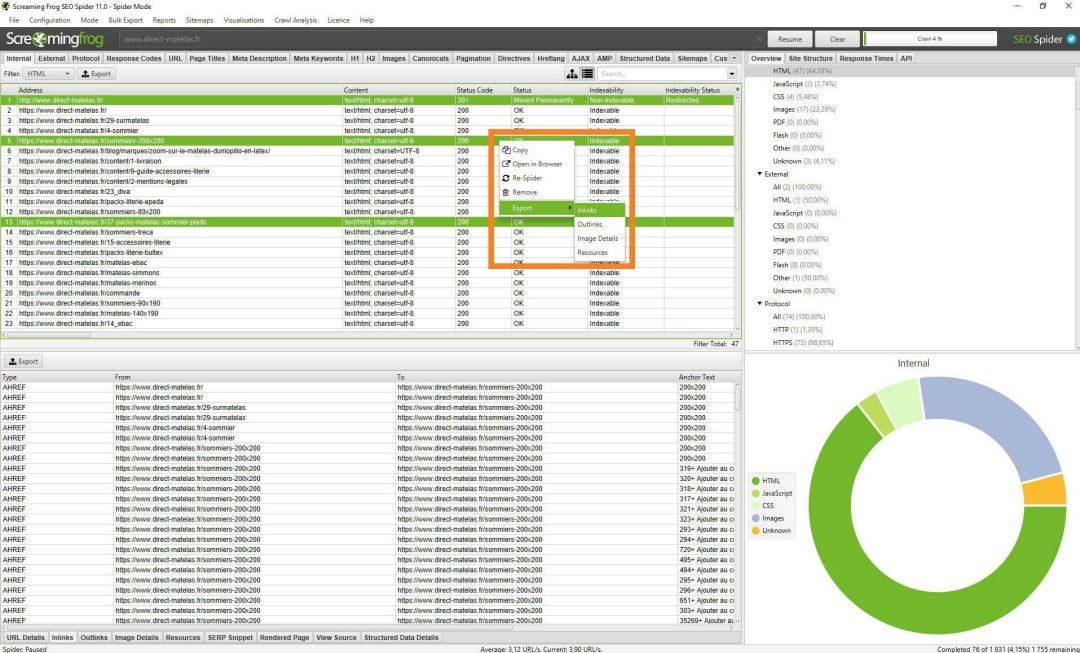
Task: Open the more-tabs overflow arrow after Cus
Action: pyautogui.click(x=735, y=58)
